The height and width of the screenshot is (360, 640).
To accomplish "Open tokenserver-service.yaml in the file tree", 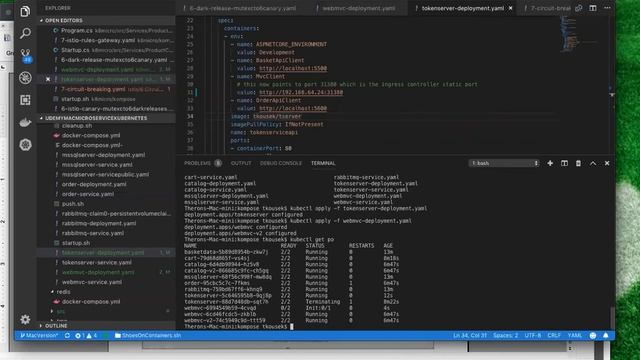I will point(97,263).
